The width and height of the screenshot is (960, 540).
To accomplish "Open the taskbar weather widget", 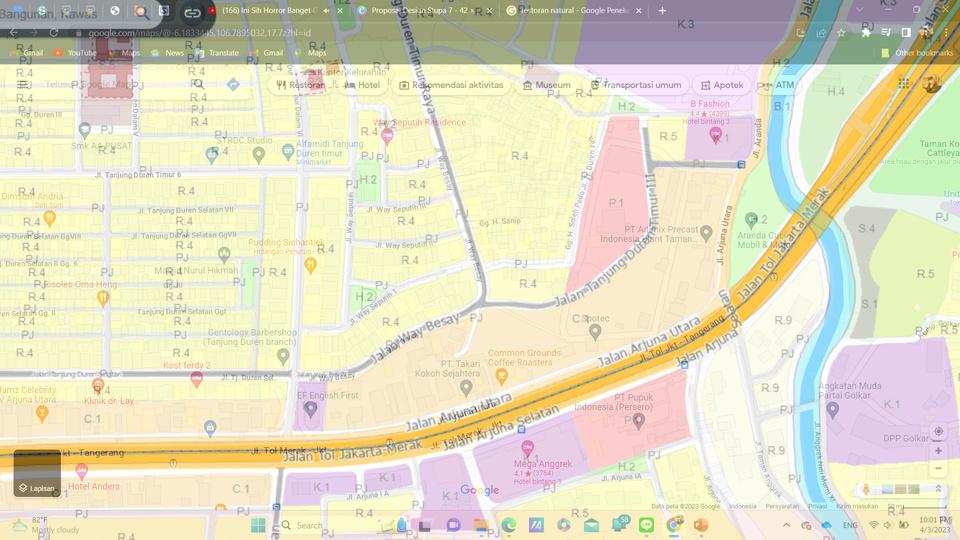I will pyautogui.click(x=48, y=525).
